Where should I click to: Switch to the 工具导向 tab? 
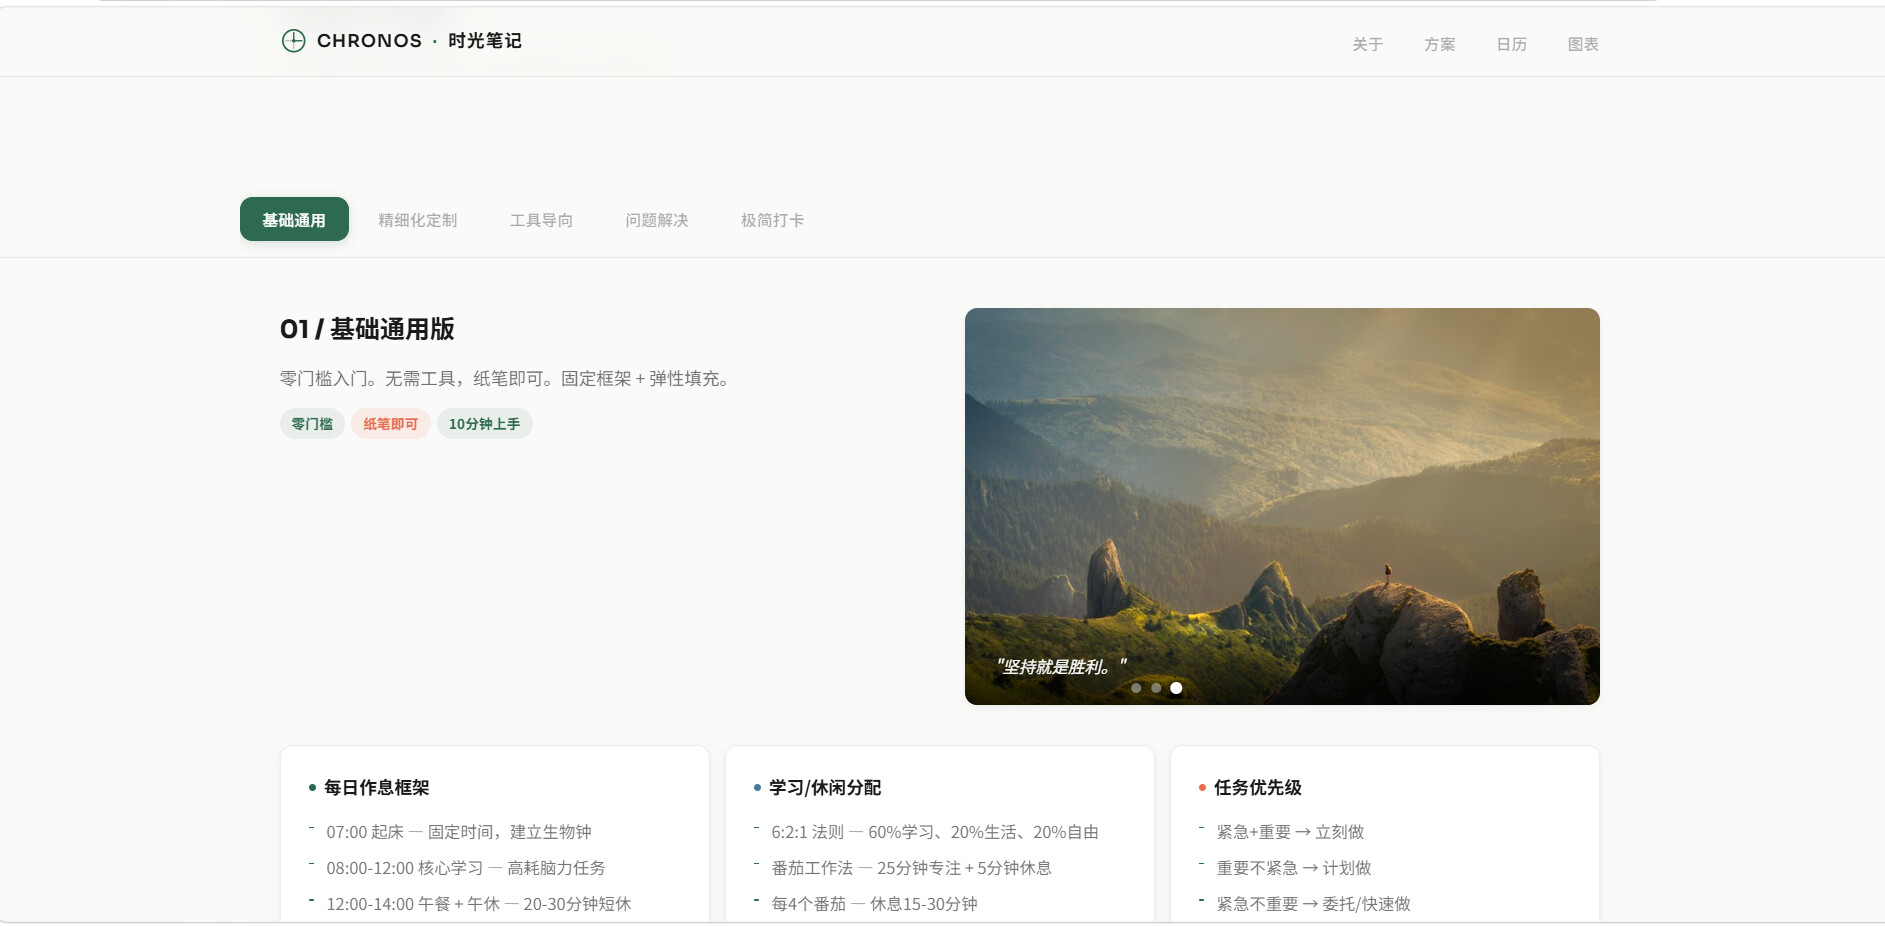pyautogui.click(x=541, y=220)
